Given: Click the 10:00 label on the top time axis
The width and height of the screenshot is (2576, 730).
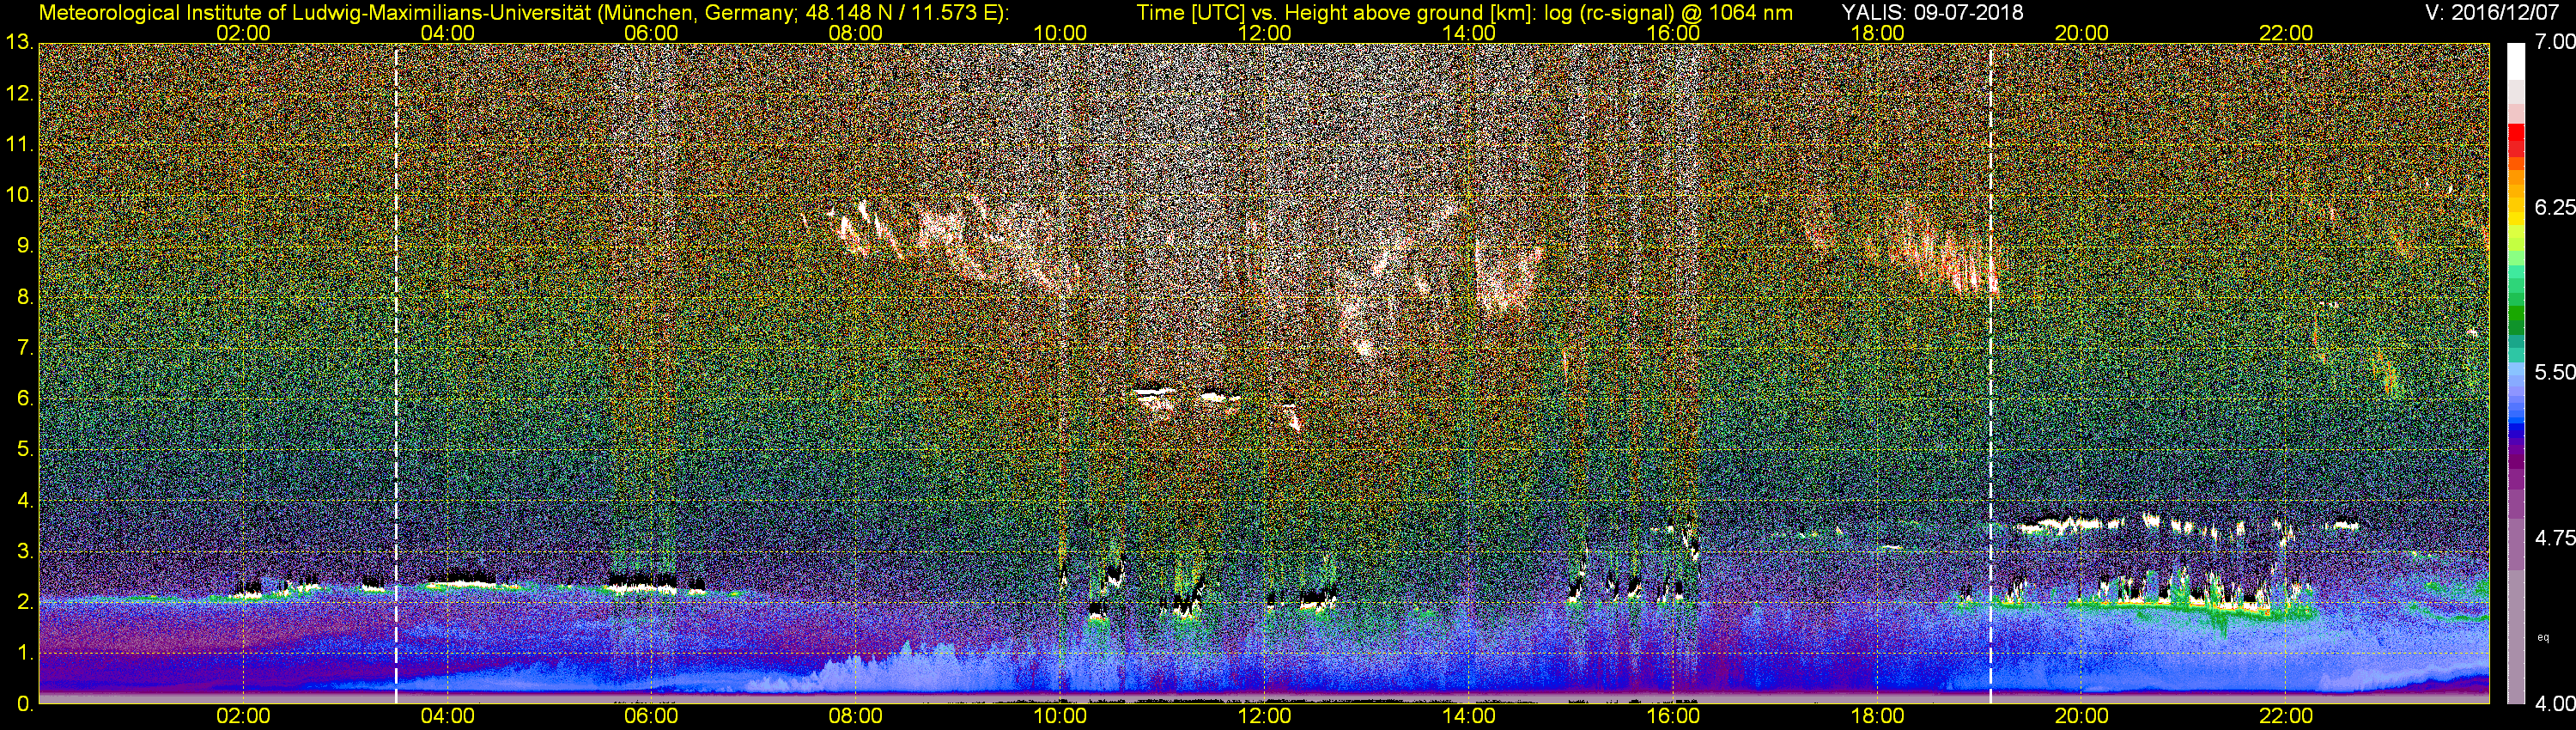Looking at the screenshot, I should tap(1060, 33).
